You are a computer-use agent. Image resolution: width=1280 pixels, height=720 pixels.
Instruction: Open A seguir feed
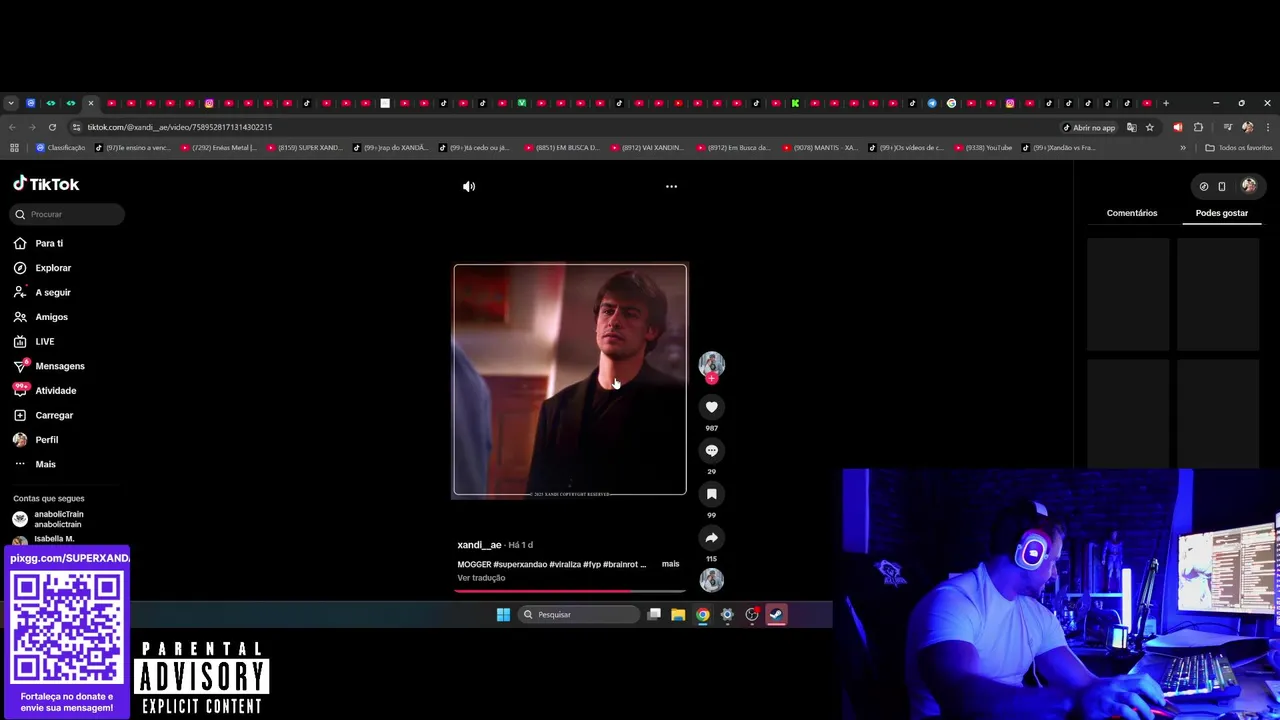(53, 292)
